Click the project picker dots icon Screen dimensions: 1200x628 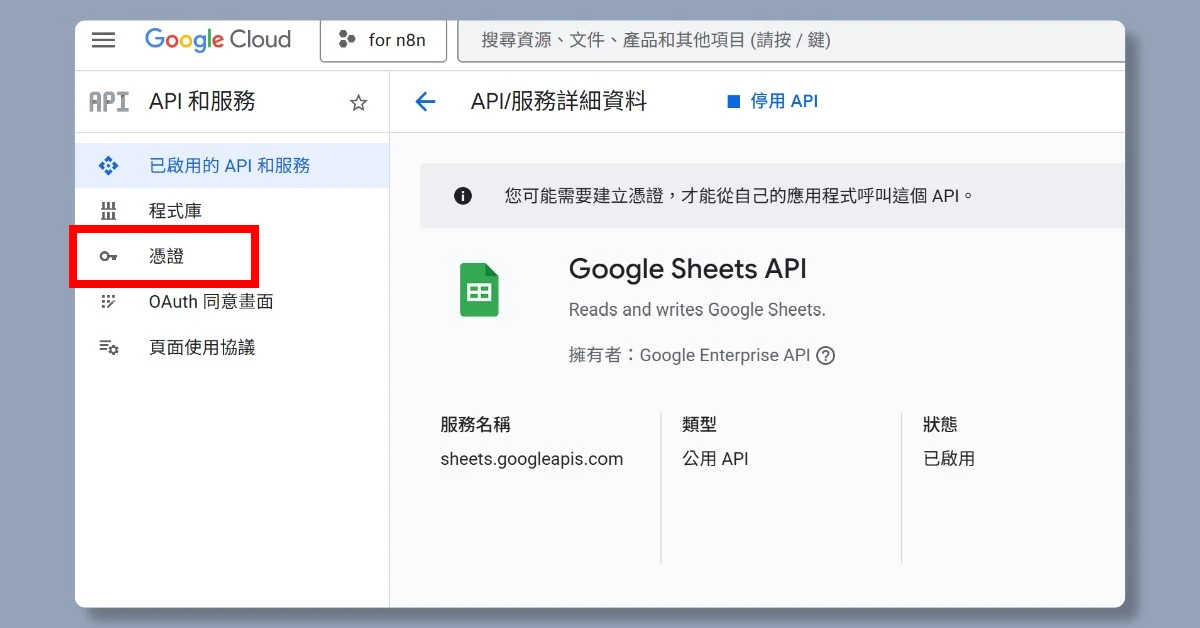pos(347,40)
